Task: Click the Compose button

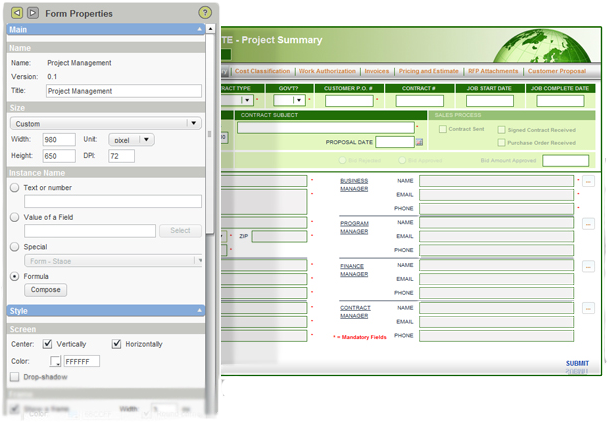Action: pos(45,290)
